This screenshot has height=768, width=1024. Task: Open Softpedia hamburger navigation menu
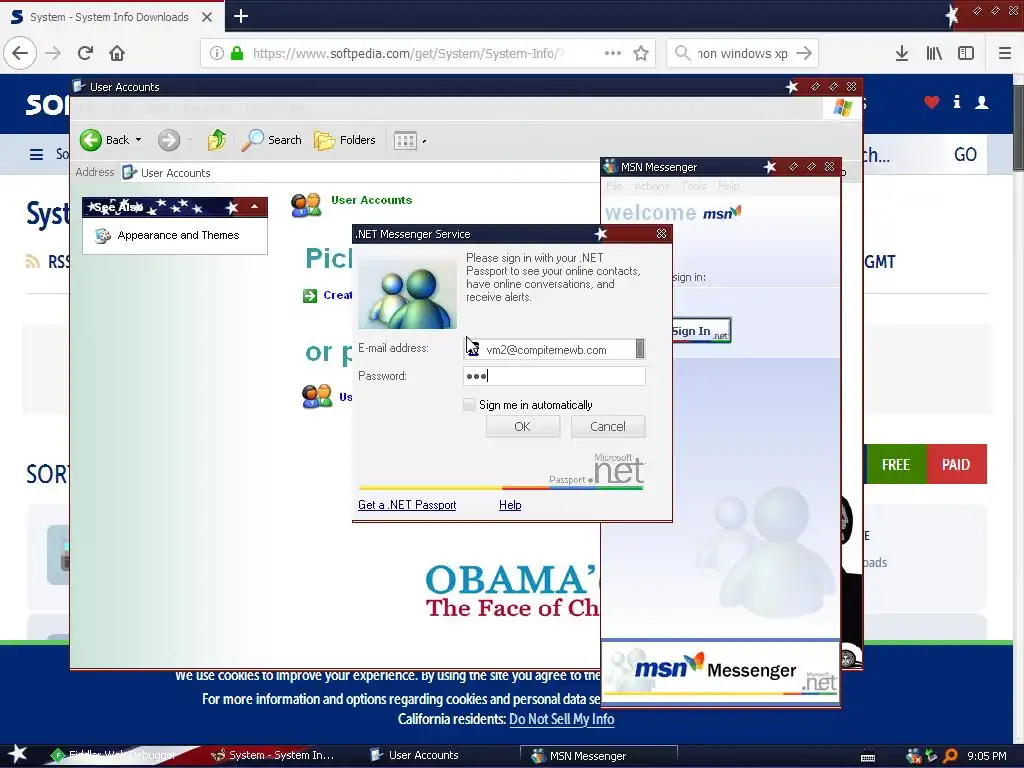tap(37, 154)
